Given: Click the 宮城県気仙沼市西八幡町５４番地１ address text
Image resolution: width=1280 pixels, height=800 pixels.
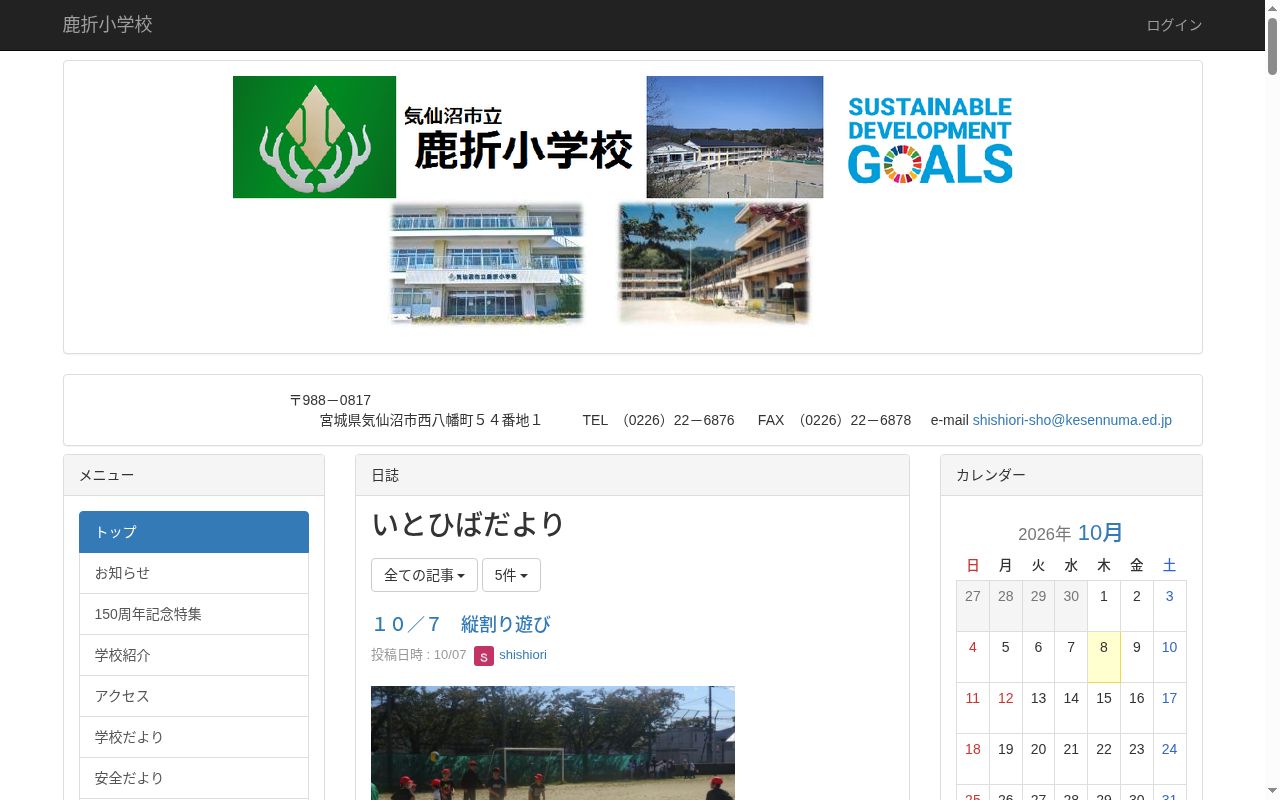Looking at the screenshot, I should 431,420.
